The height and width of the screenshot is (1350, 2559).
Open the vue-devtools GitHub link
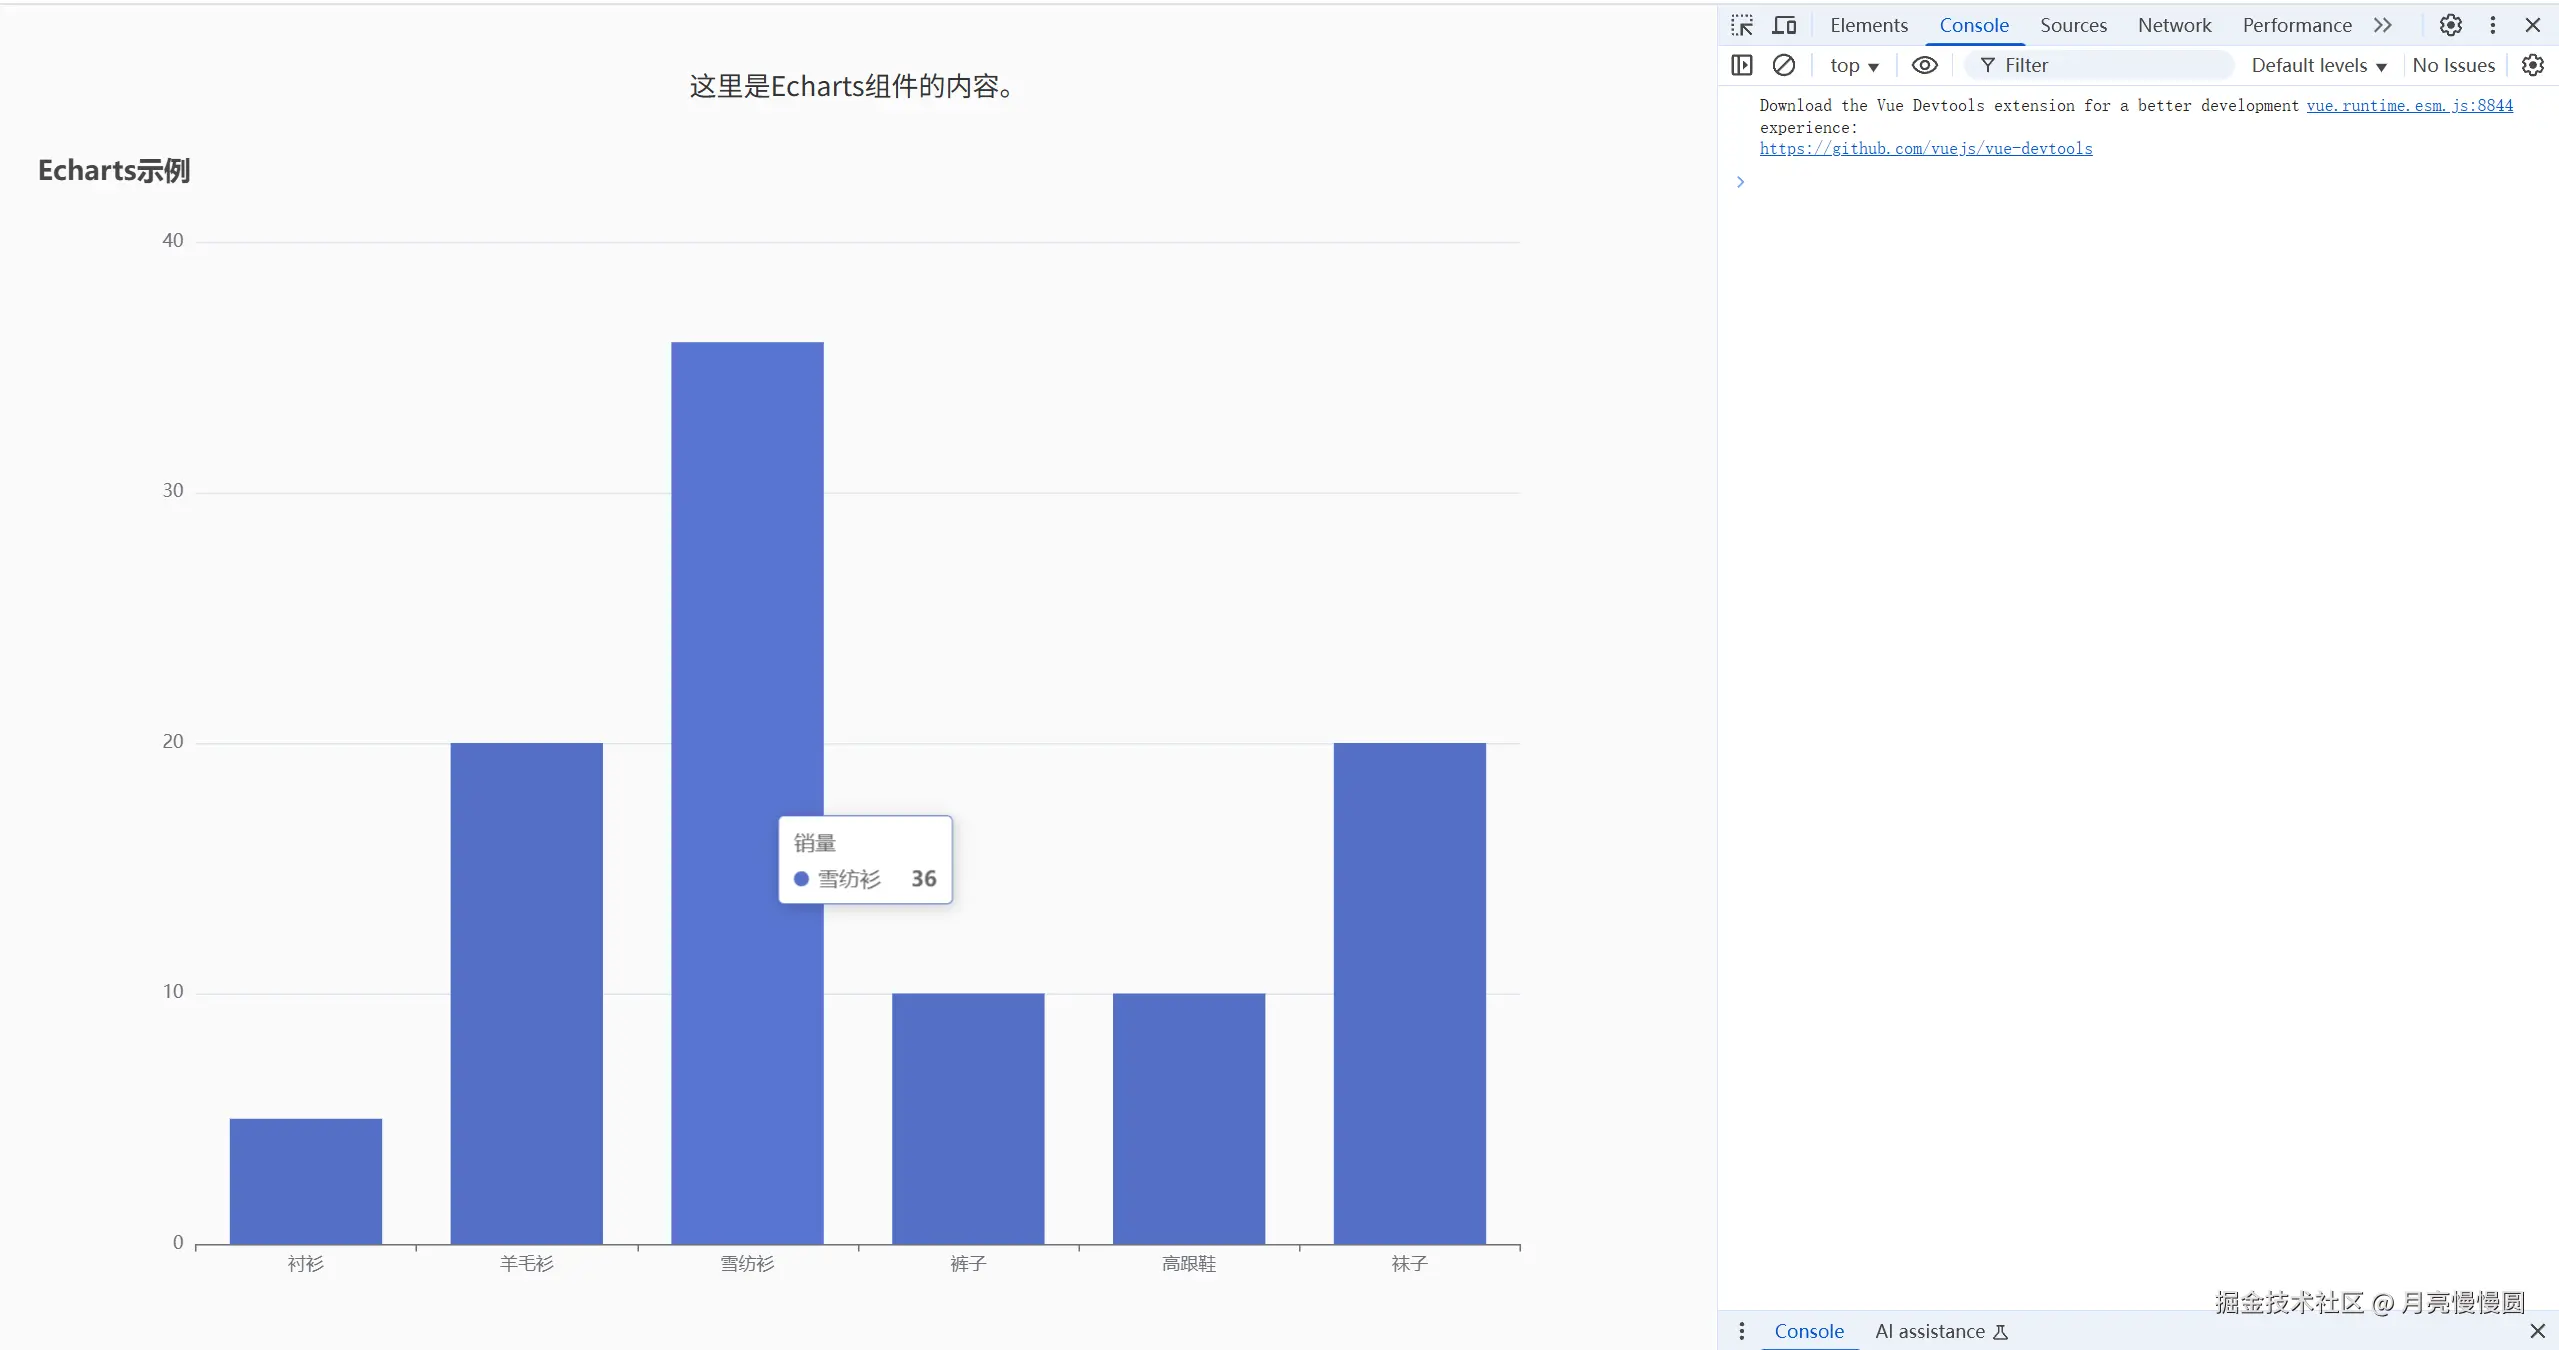tap(1926, 148)
